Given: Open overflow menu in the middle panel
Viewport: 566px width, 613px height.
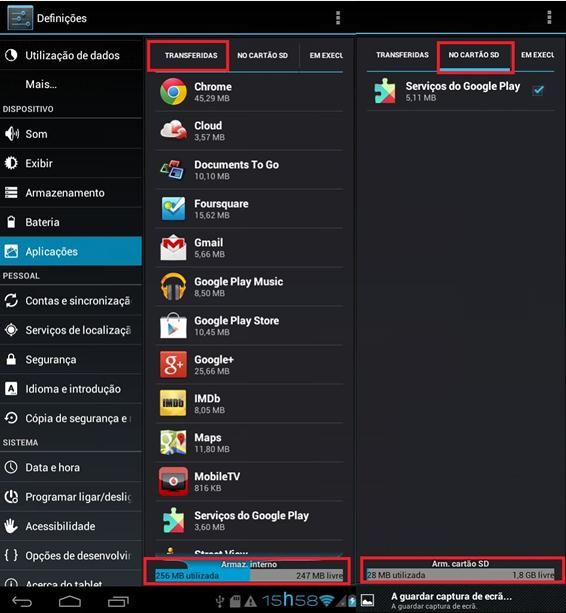Looking at the screenshot, I should tap(338, 18).
